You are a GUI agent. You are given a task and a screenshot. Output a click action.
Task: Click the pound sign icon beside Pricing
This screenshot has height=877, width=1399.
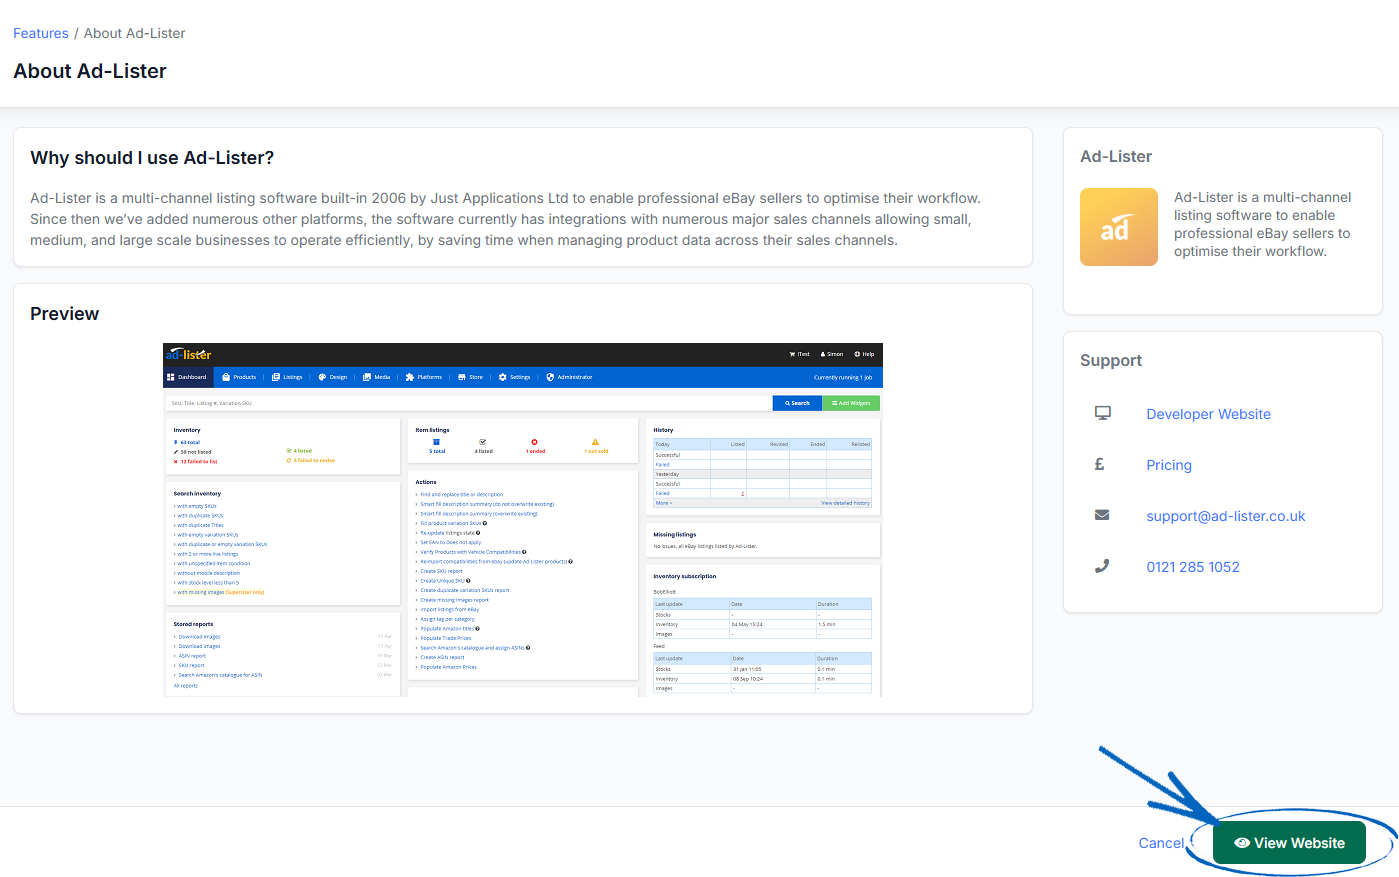(x=1099, y=464)
